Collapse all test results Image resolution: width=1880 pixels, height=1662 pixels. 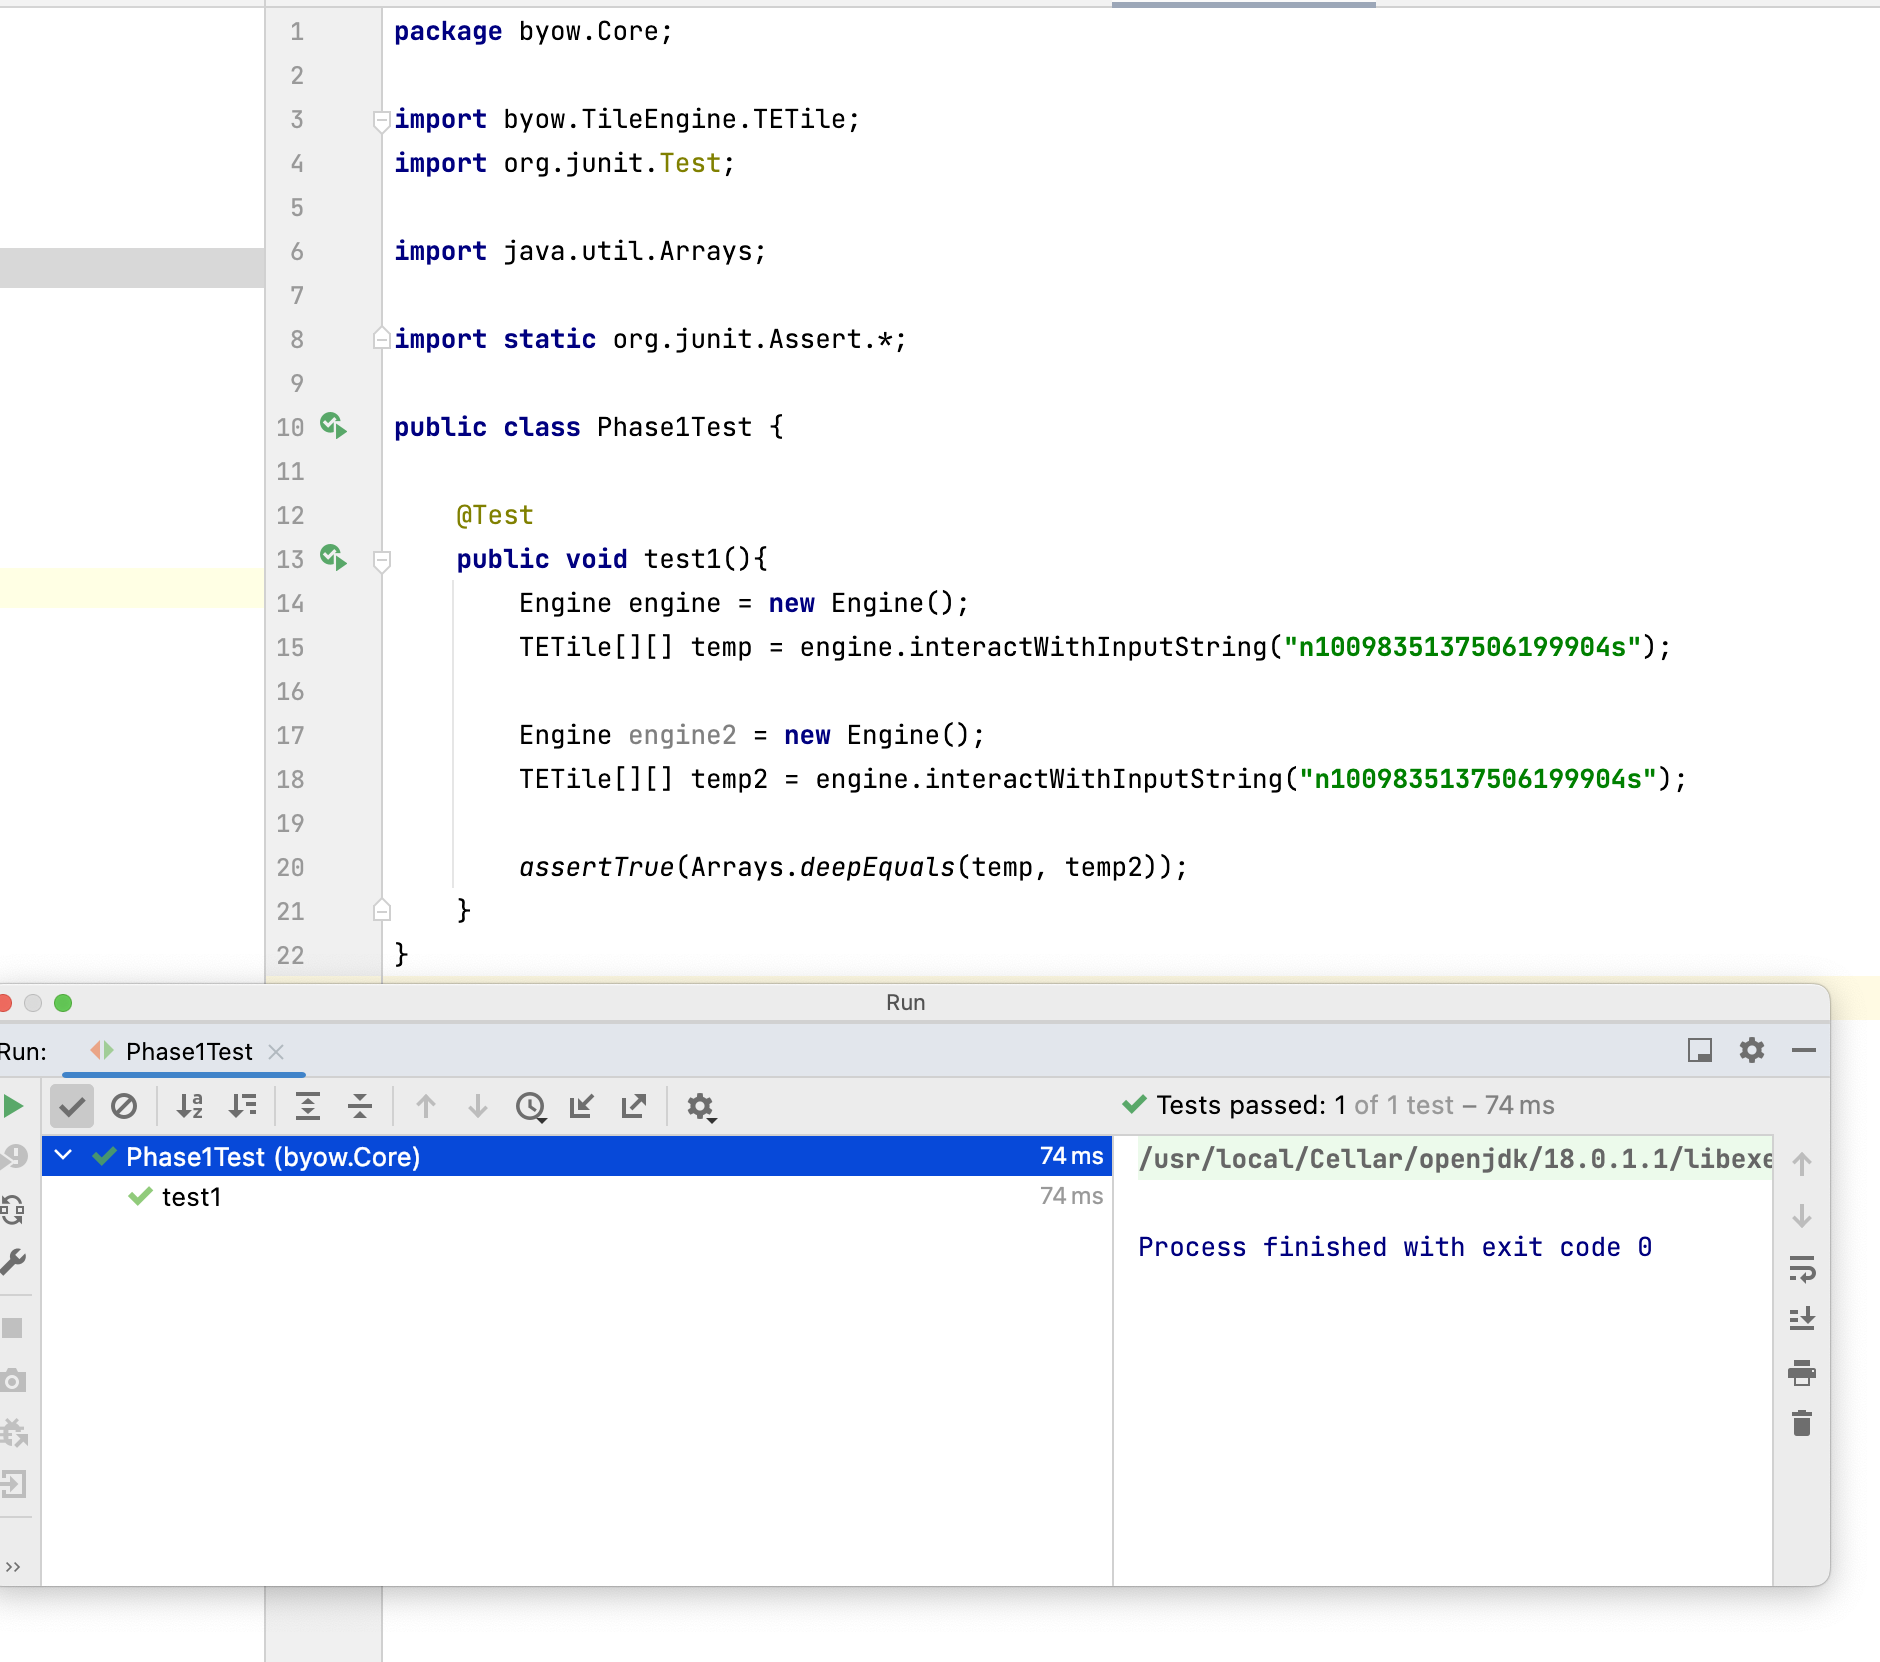[x=360, y=1106]
